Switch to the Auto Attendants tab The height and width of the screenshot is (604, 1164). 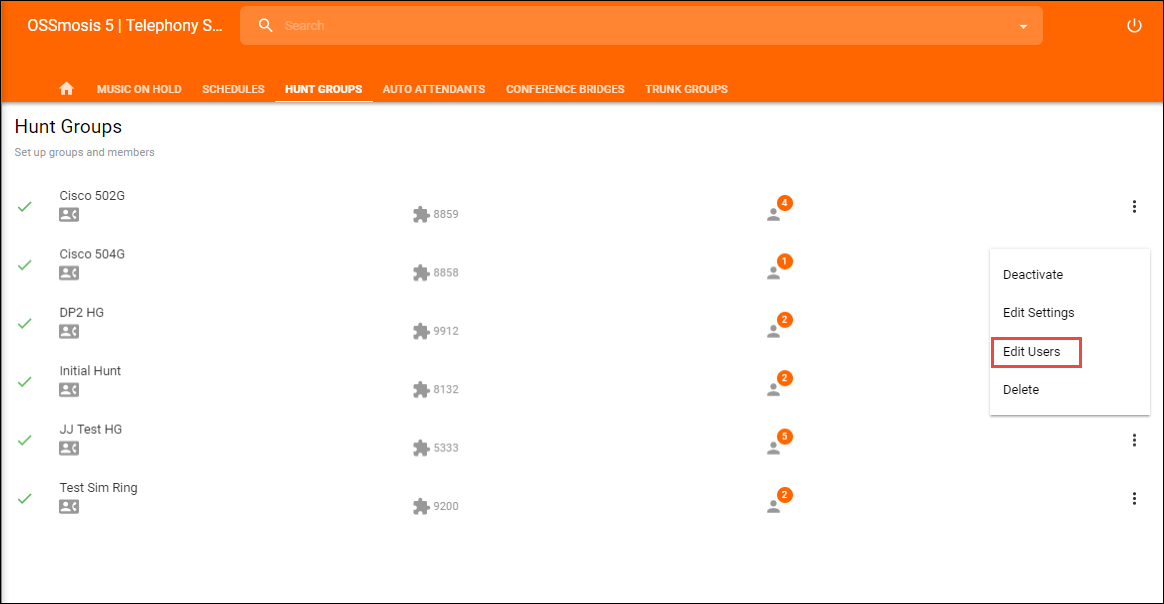click(x=433, y=89)
